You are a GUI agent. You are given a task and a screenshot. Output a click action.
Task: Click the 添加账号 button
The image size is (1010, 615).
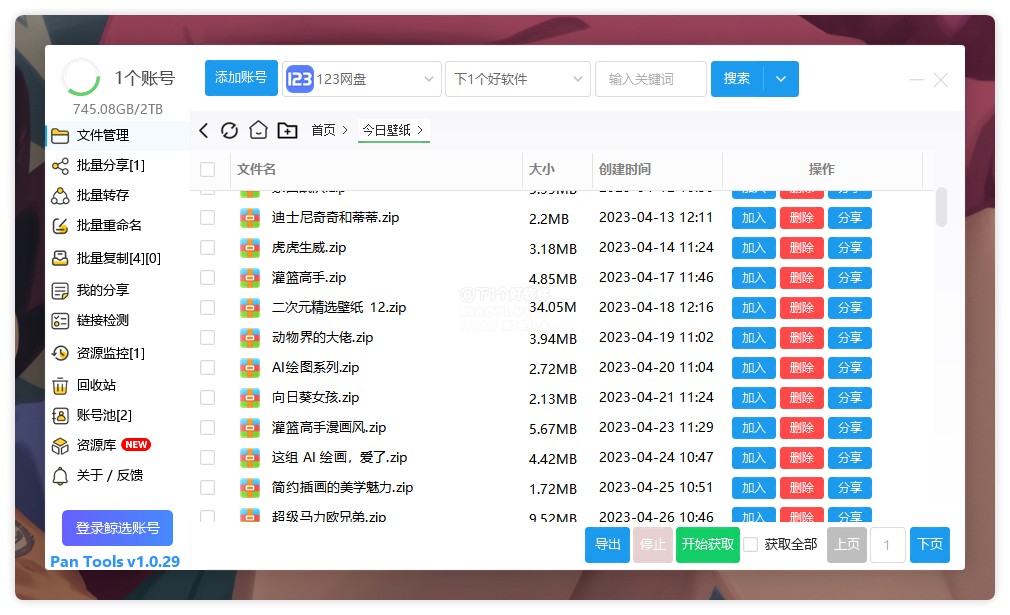pos(240,78)
